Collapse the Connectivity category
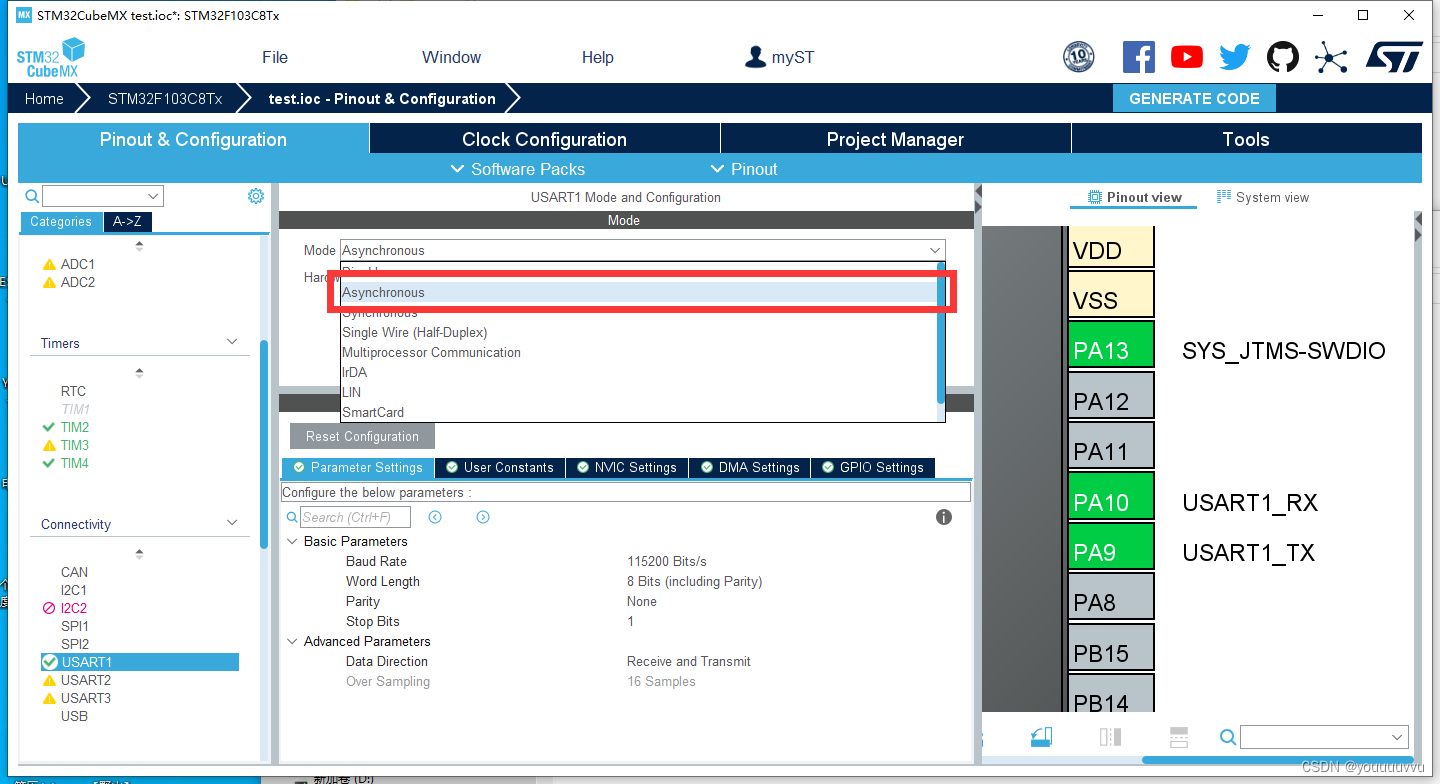This screenshot has height=784, width=1440. tap(232, 523)
